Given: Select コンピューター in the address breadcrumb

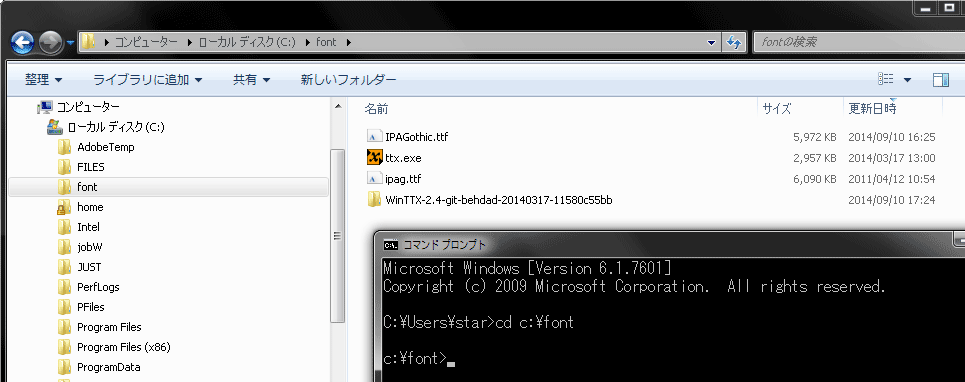Looking at the screenshot, I should point(146,42).
